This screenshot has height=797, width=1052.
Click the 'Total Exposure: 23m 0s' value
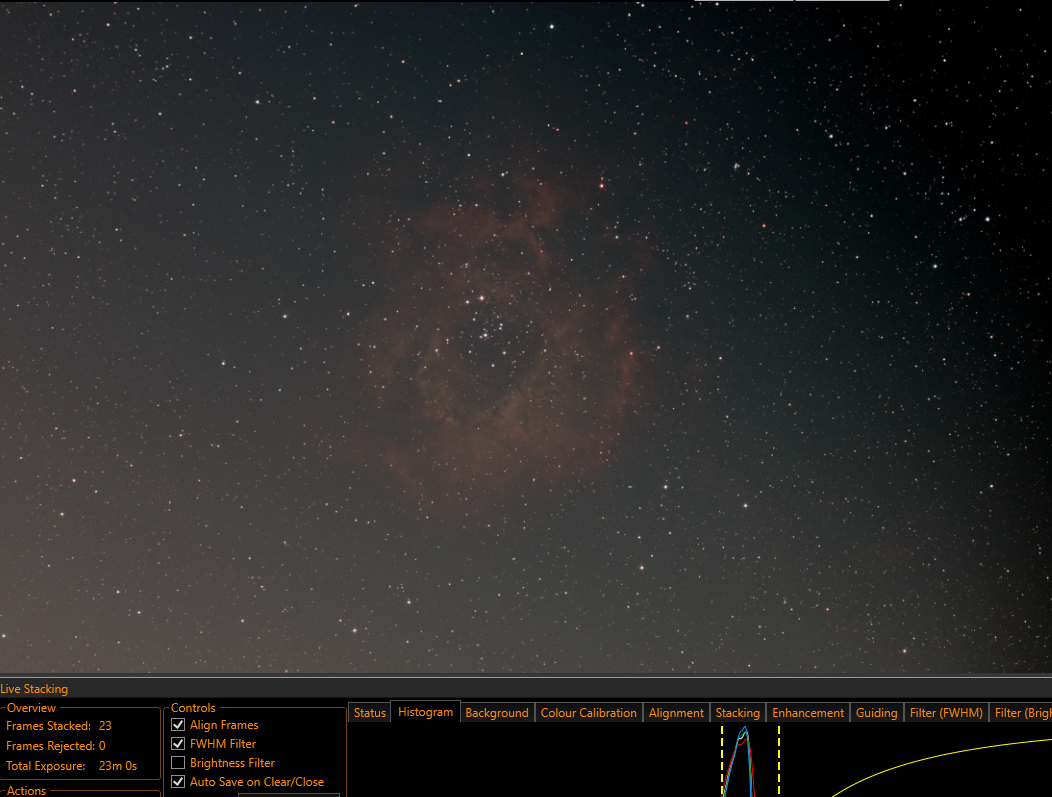click(x=117, y=765)
